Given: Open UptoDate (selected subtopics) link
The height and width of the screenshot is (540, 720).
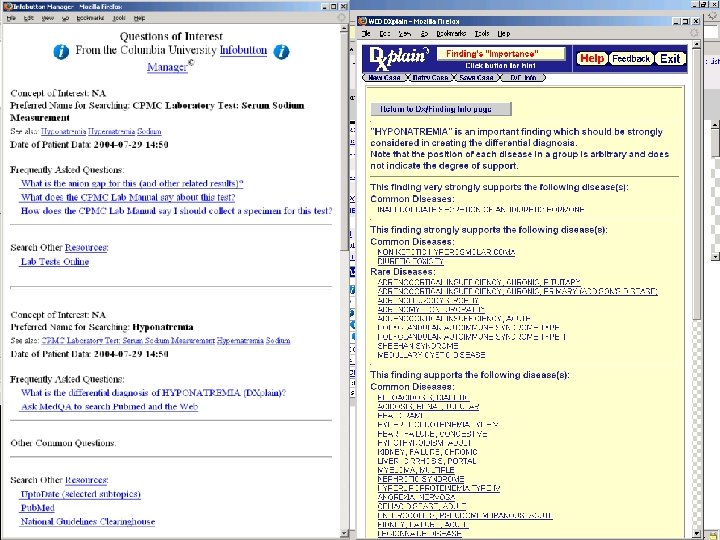Looking at the screenshot, I should (80, 494).
